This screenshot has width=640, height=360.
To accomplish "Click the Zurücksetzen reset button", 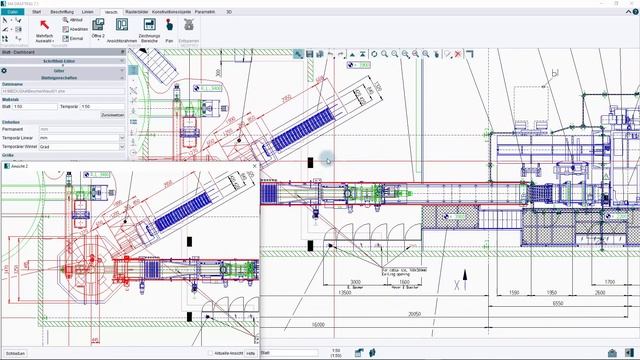I will tap(112, 115).
